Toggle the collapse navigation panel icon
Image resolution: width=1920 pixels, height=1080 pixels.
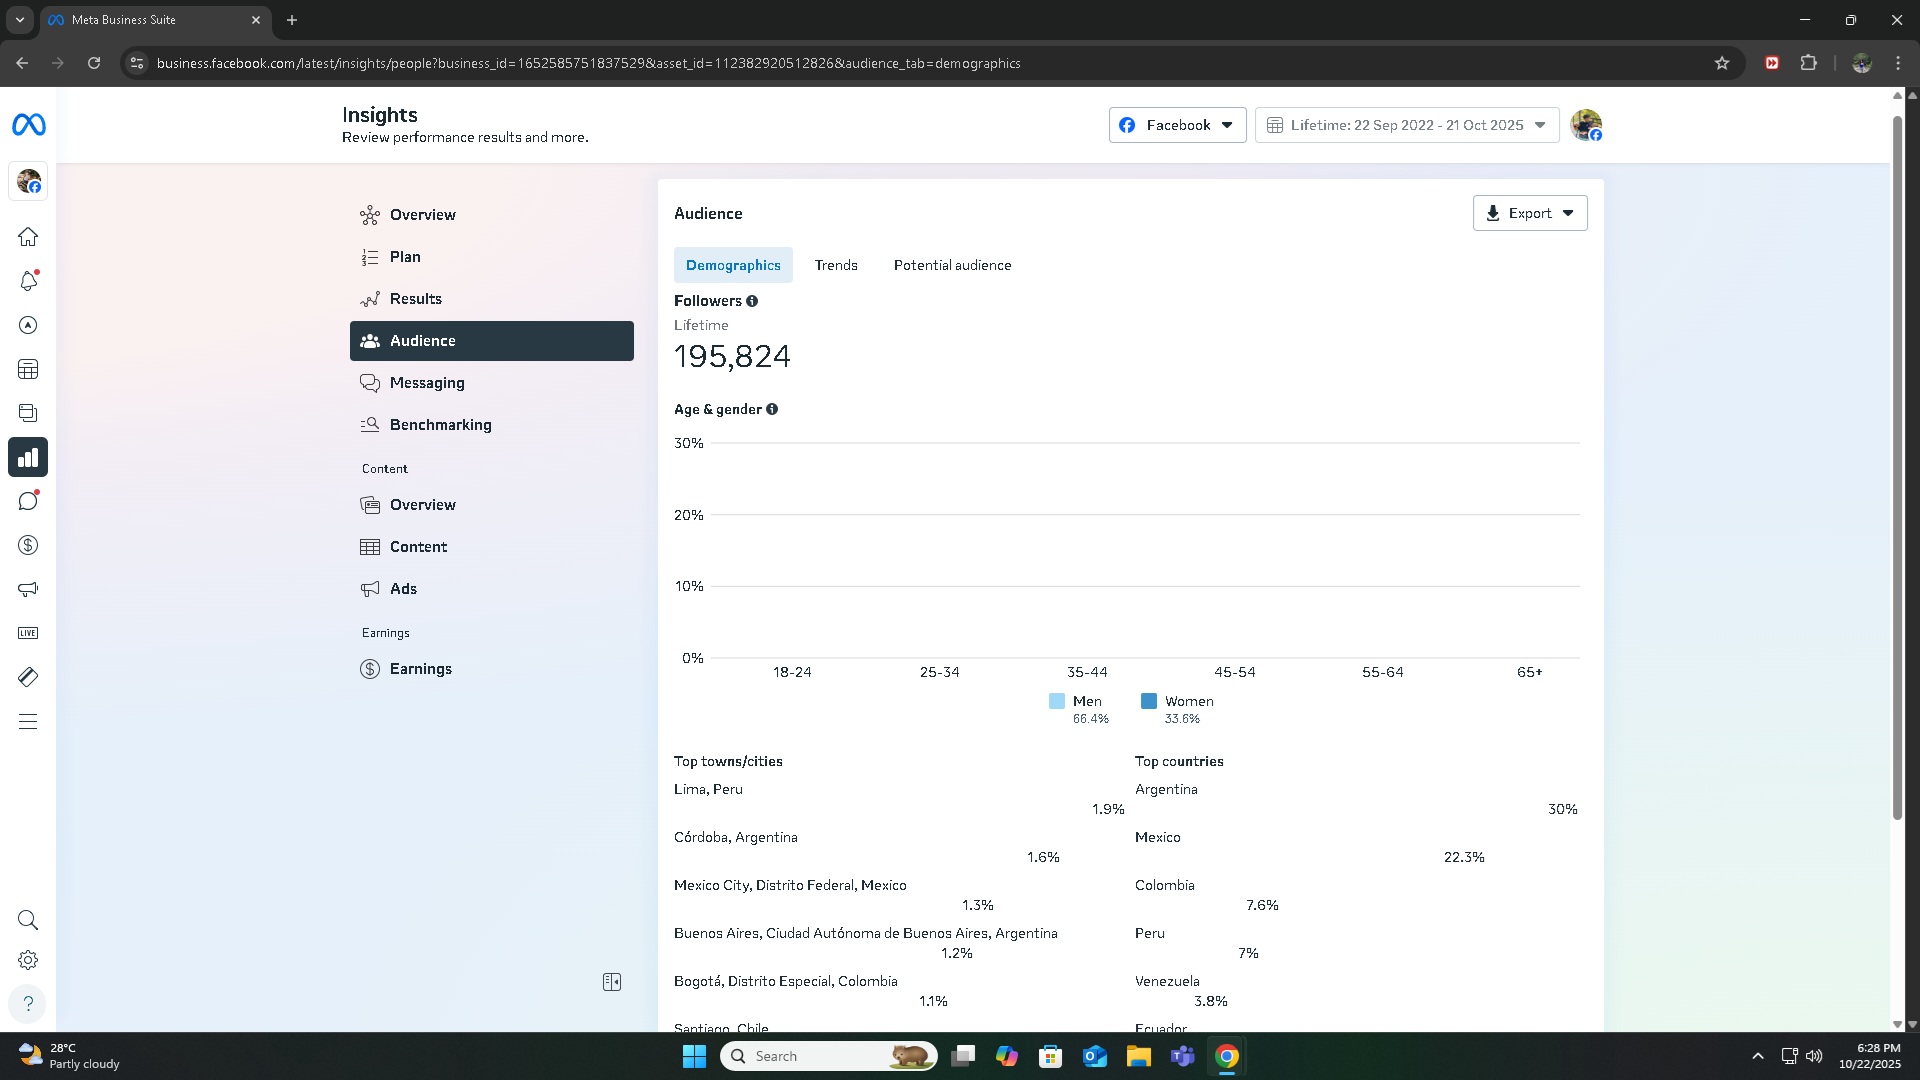click(612, 982)
